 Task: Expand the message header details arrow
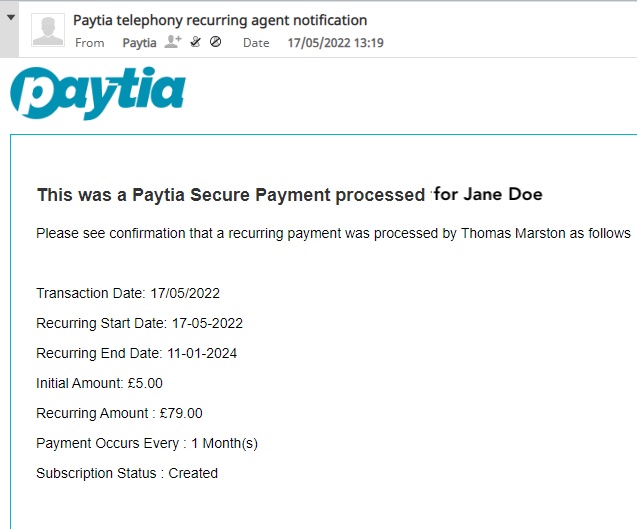pos(11,17)
